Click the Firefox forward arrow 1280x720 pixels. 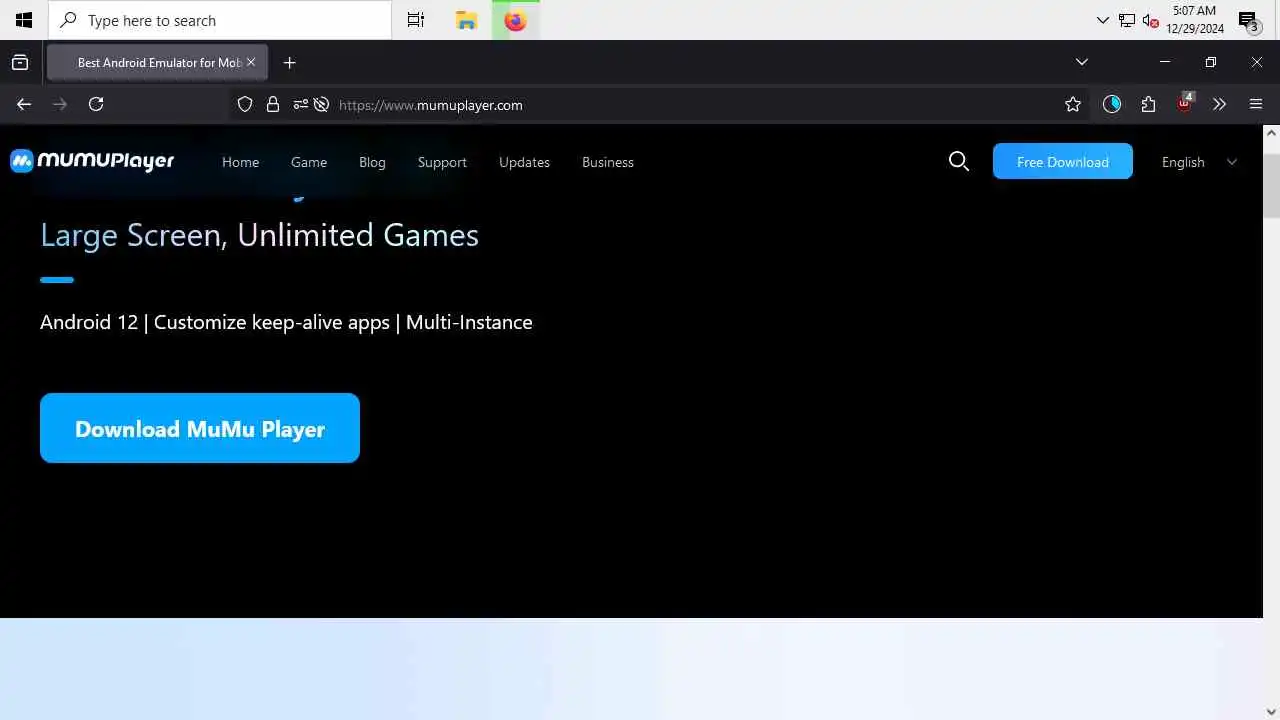click(x=60, y=104)
